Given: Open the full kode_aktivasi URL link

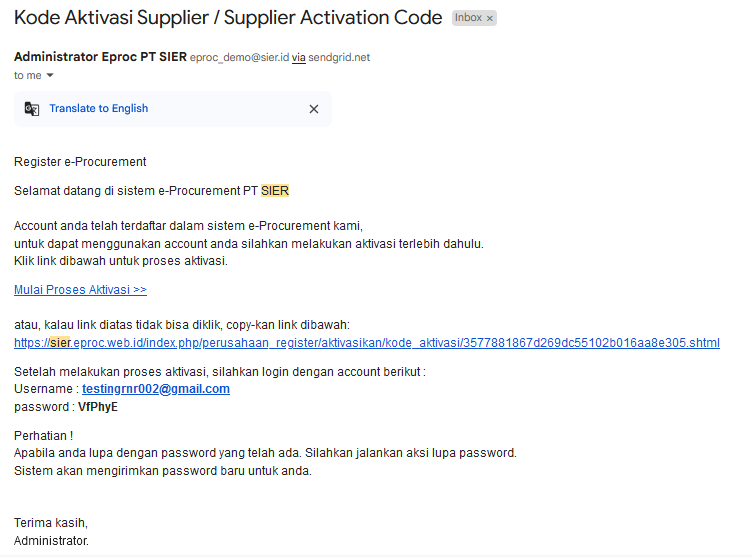Looking at the screenshot, I should pyautogui.click(x=366, y=343).
